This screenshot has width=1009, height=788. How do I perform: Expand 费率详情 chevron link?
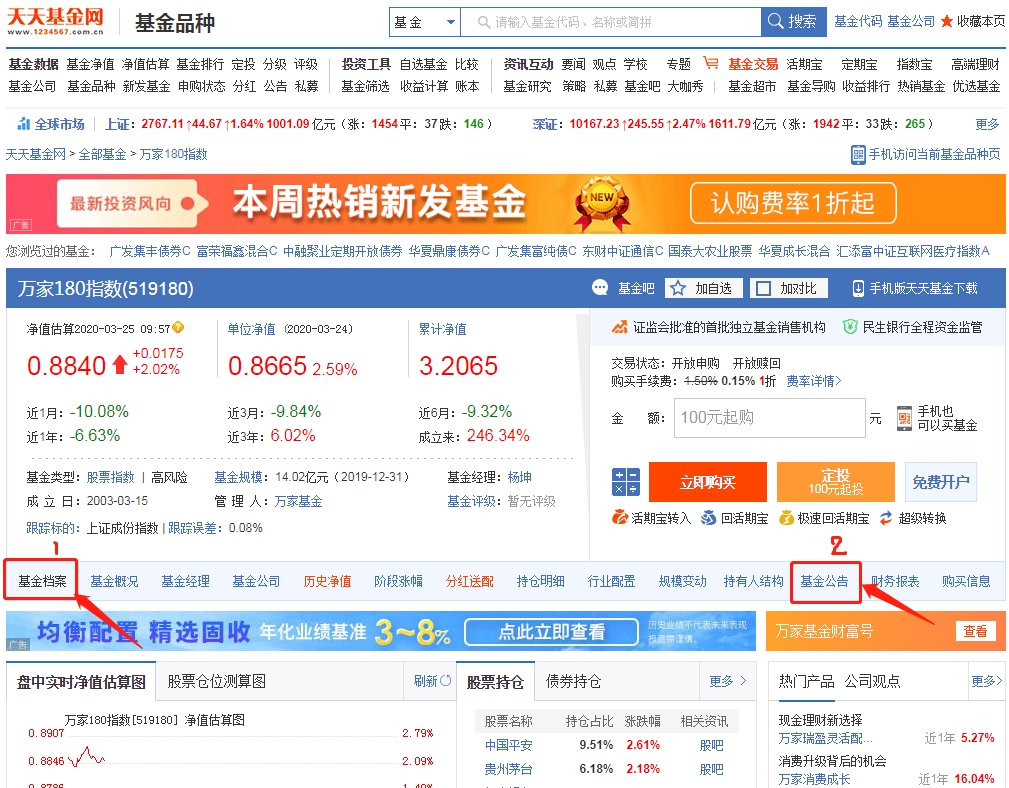(x=813, y=381)
